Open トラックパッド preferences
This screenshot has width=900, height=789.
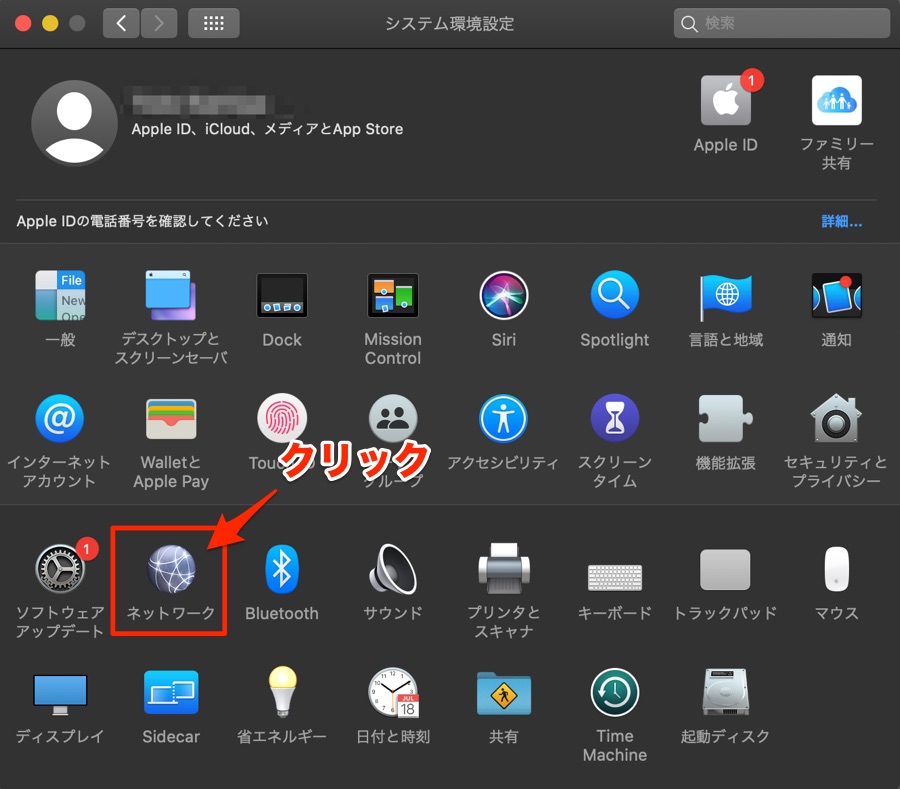click(x=725, y=569)
